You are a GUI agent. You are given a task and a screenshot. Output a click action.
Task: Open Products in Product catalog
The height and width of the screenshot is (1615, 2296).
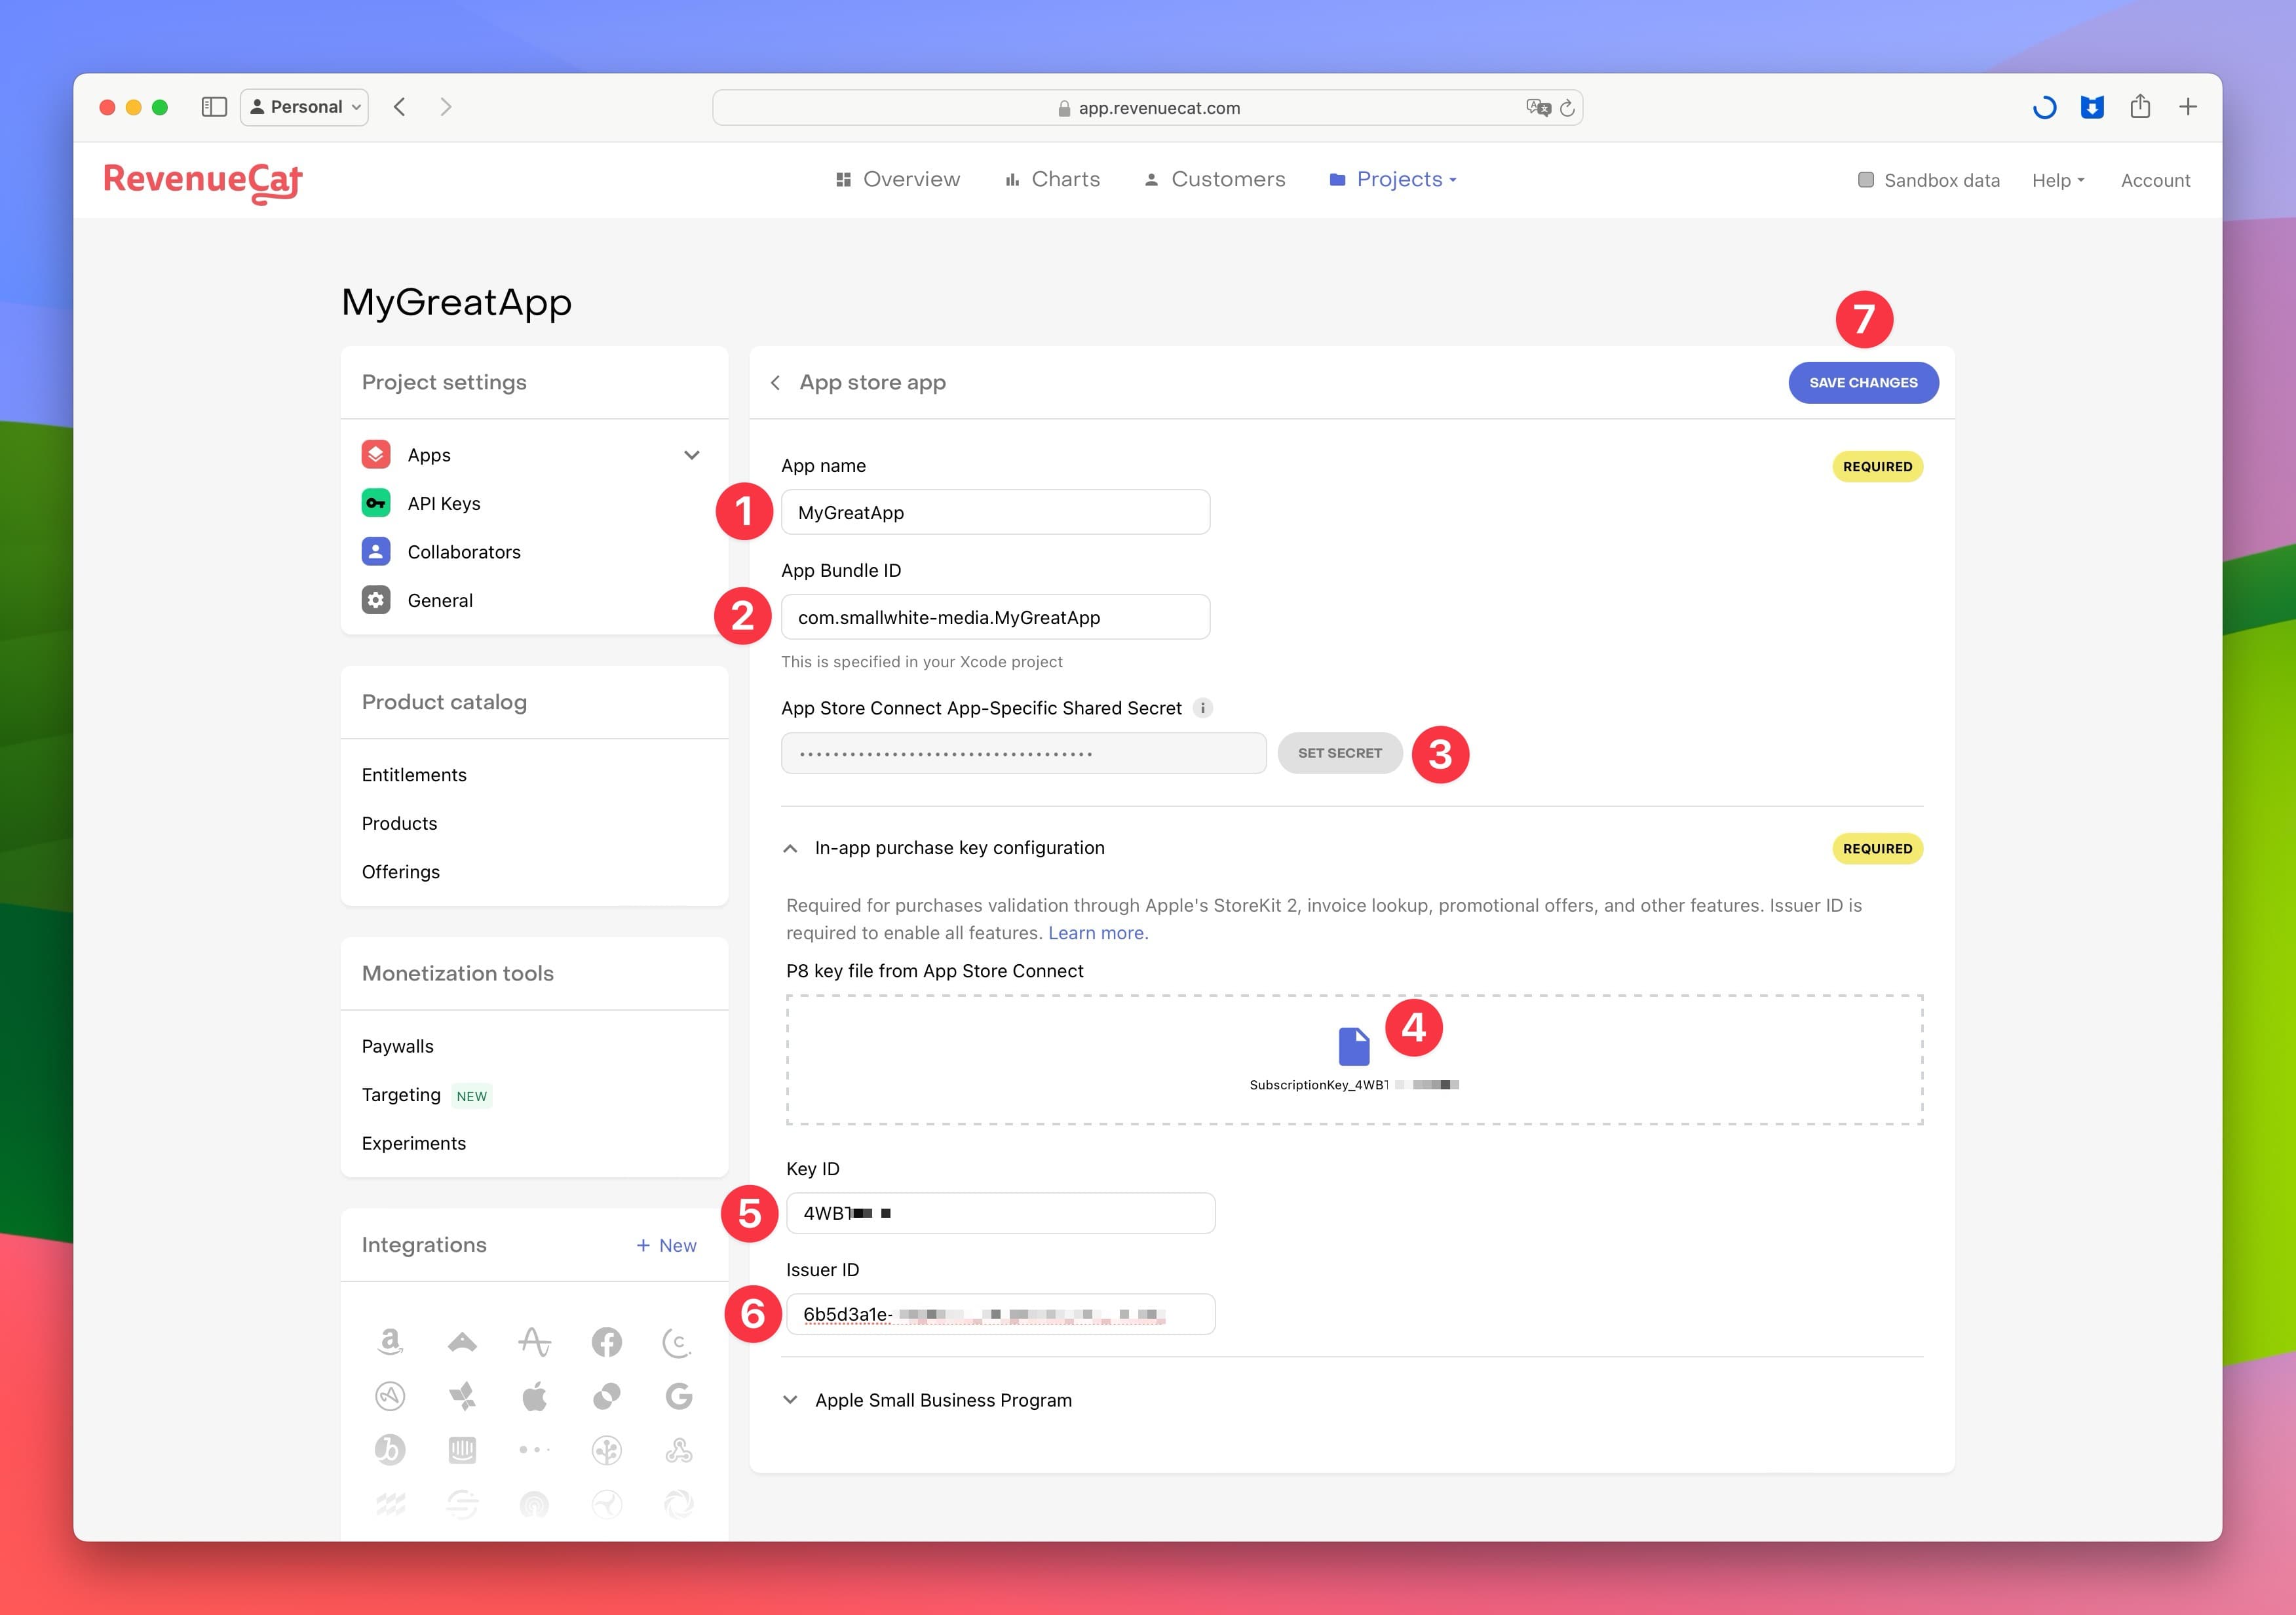pyautogui.click(x=399, y=823)
